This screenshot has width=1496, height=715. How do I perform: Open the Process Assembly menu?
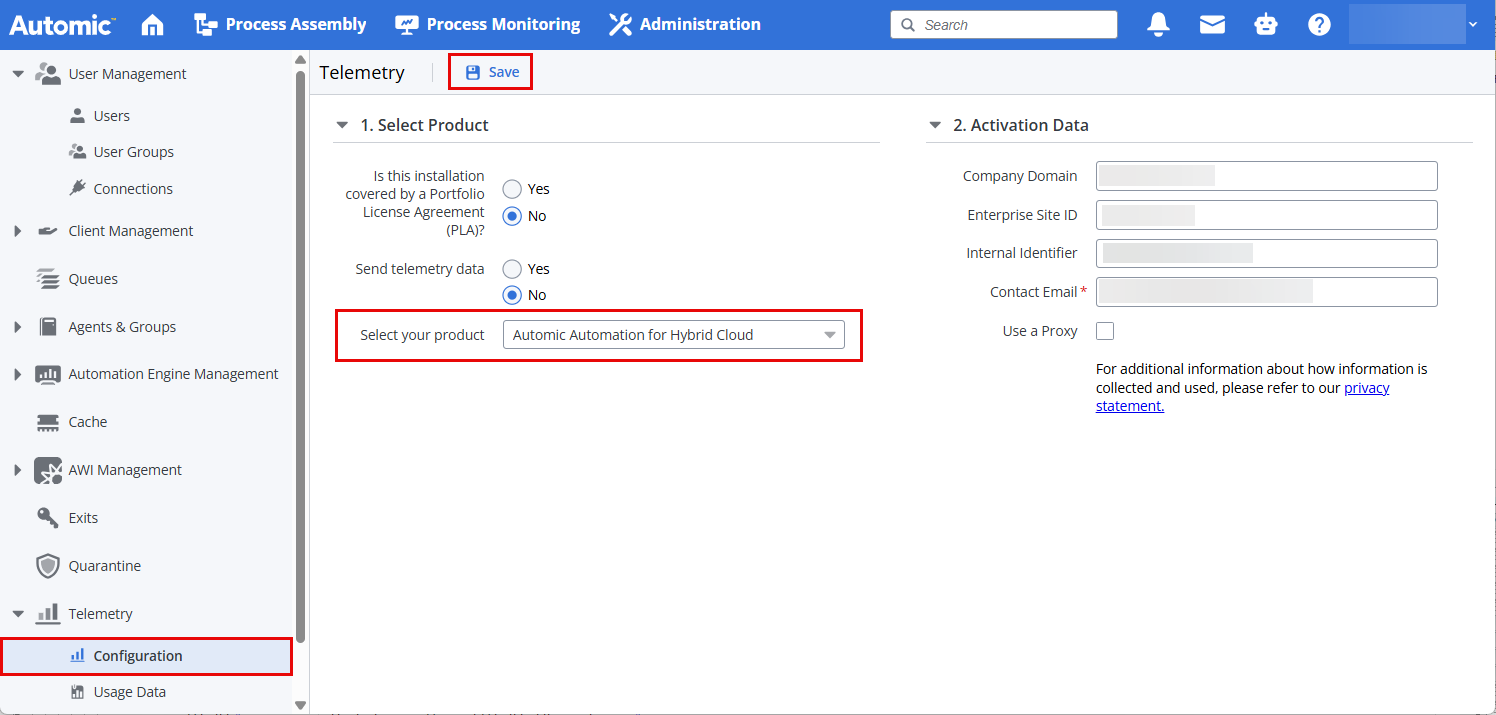280,25
